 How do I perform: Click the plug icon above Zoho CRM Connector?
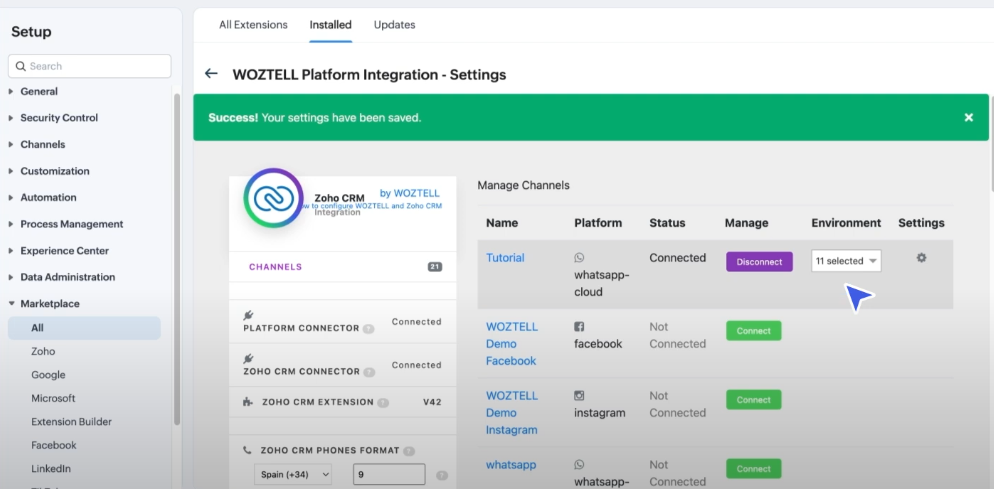point(248,358)
